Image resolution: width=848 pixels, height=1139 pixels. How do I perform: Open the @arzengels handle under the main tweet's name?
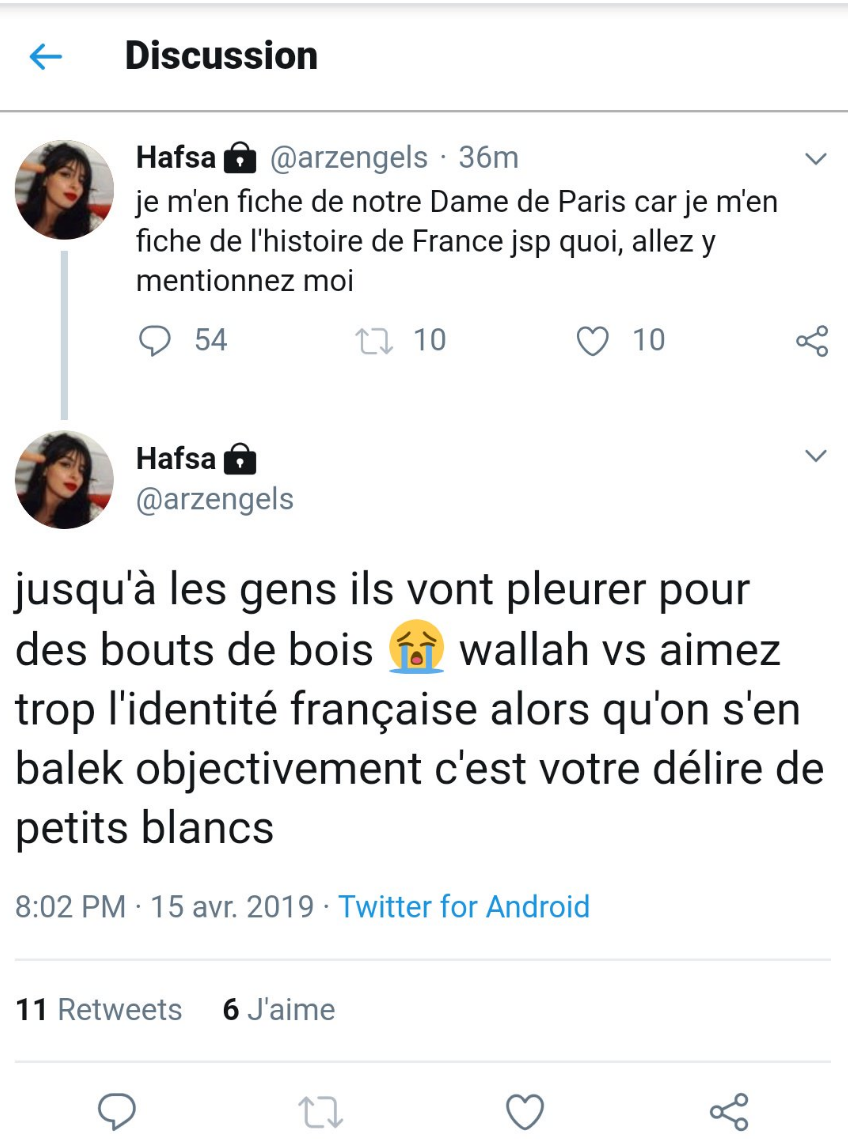214,498
